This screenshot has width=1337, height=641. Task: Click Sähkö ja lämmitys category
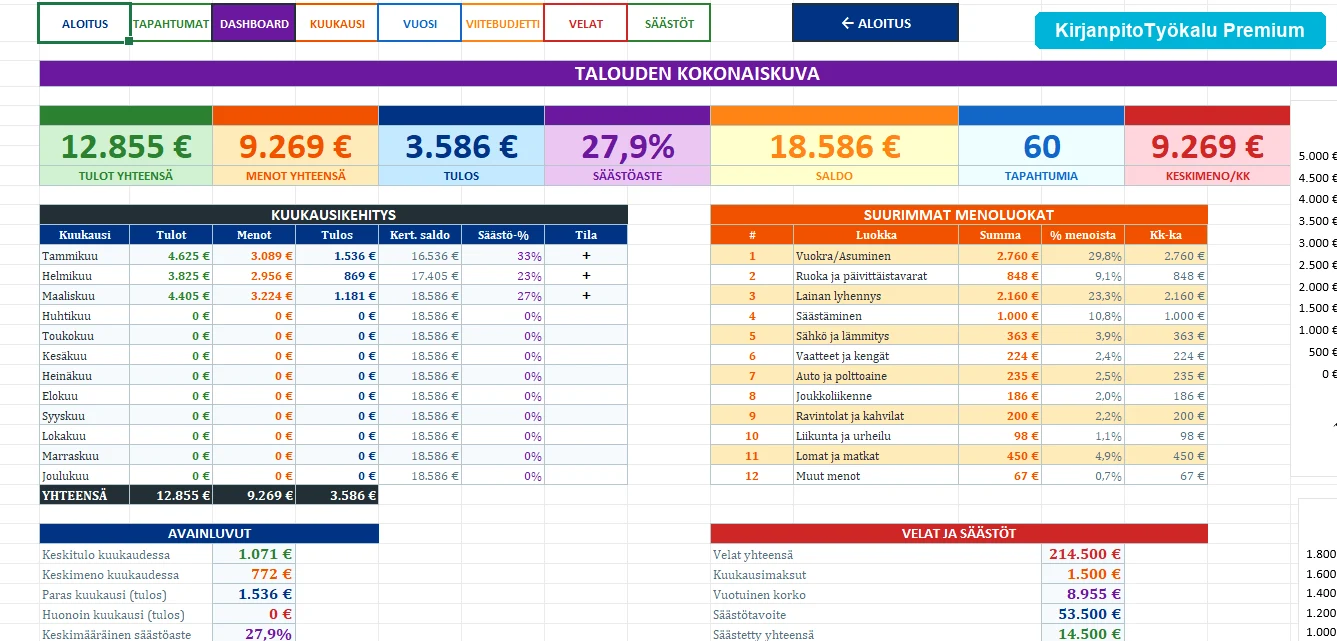click(x=876, y=335)
